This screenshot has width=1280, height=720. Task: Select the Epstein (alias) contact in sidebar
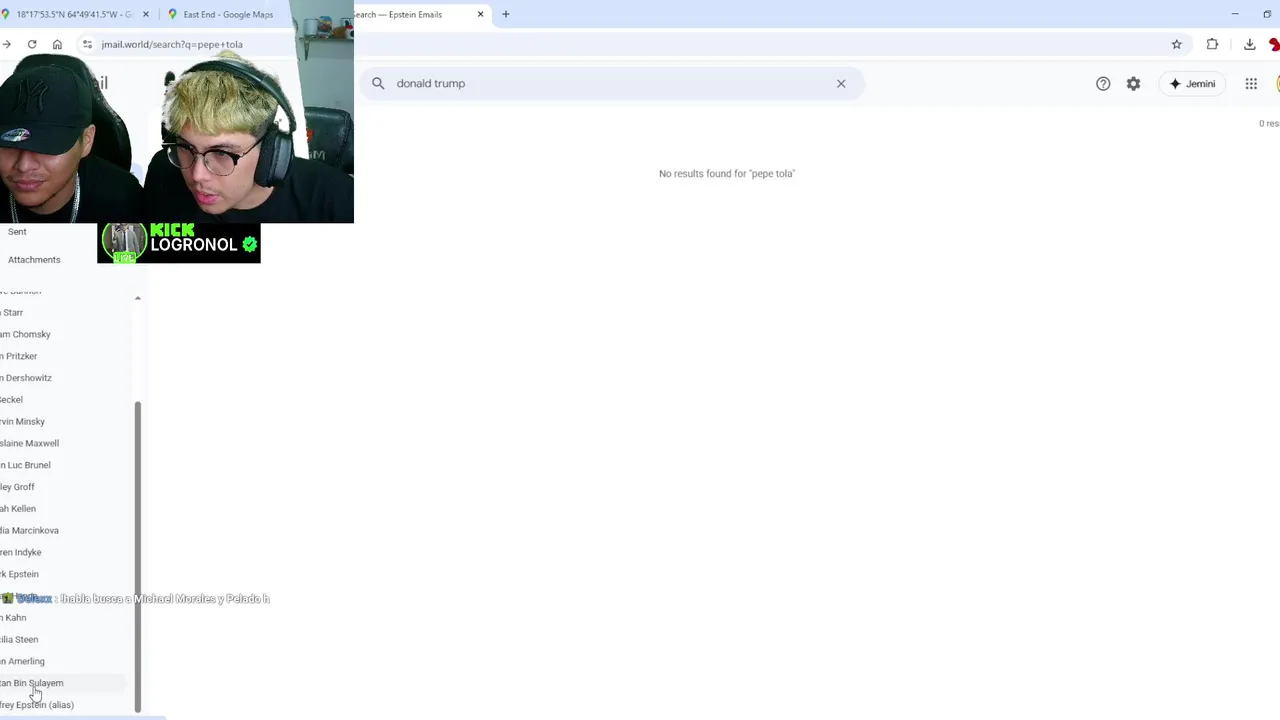pos(37,706)
